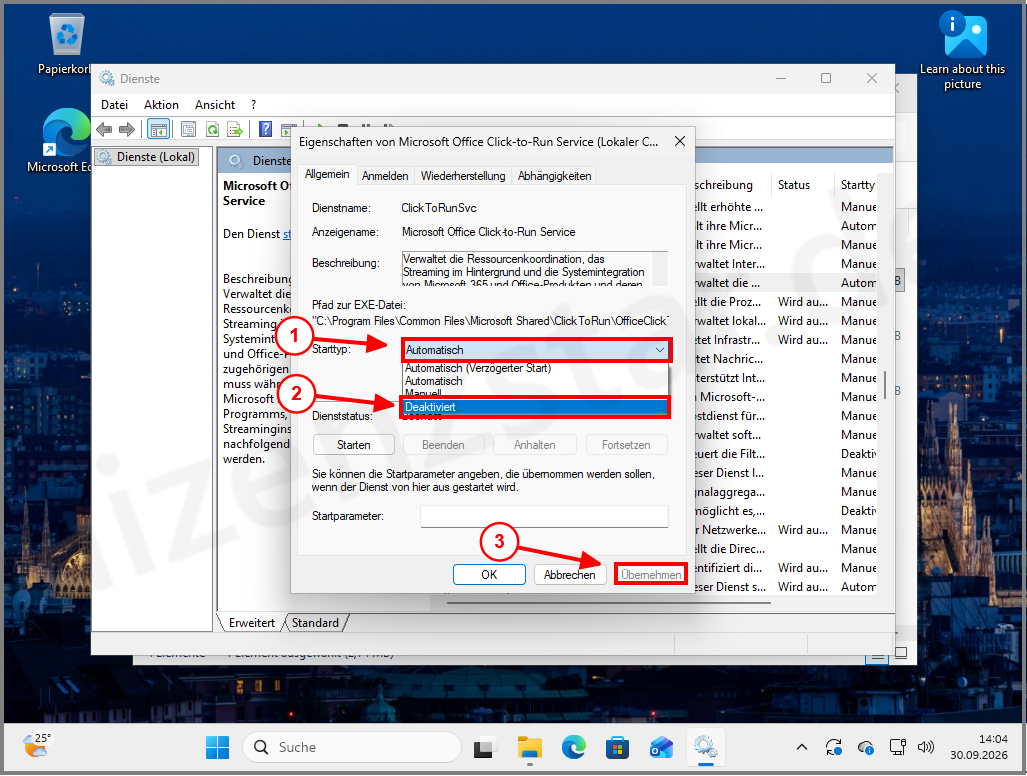Click the Back arrow in Dienste toolbar
The height and width of the screenshot is (776, 1027).
click(104, 130)
